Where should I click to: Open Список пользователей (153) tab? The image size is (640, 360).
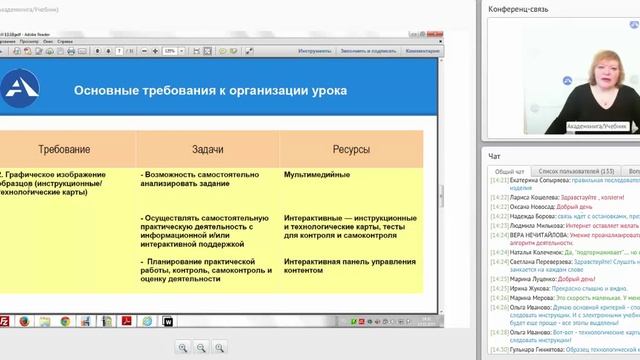click(x=576, y=171)
